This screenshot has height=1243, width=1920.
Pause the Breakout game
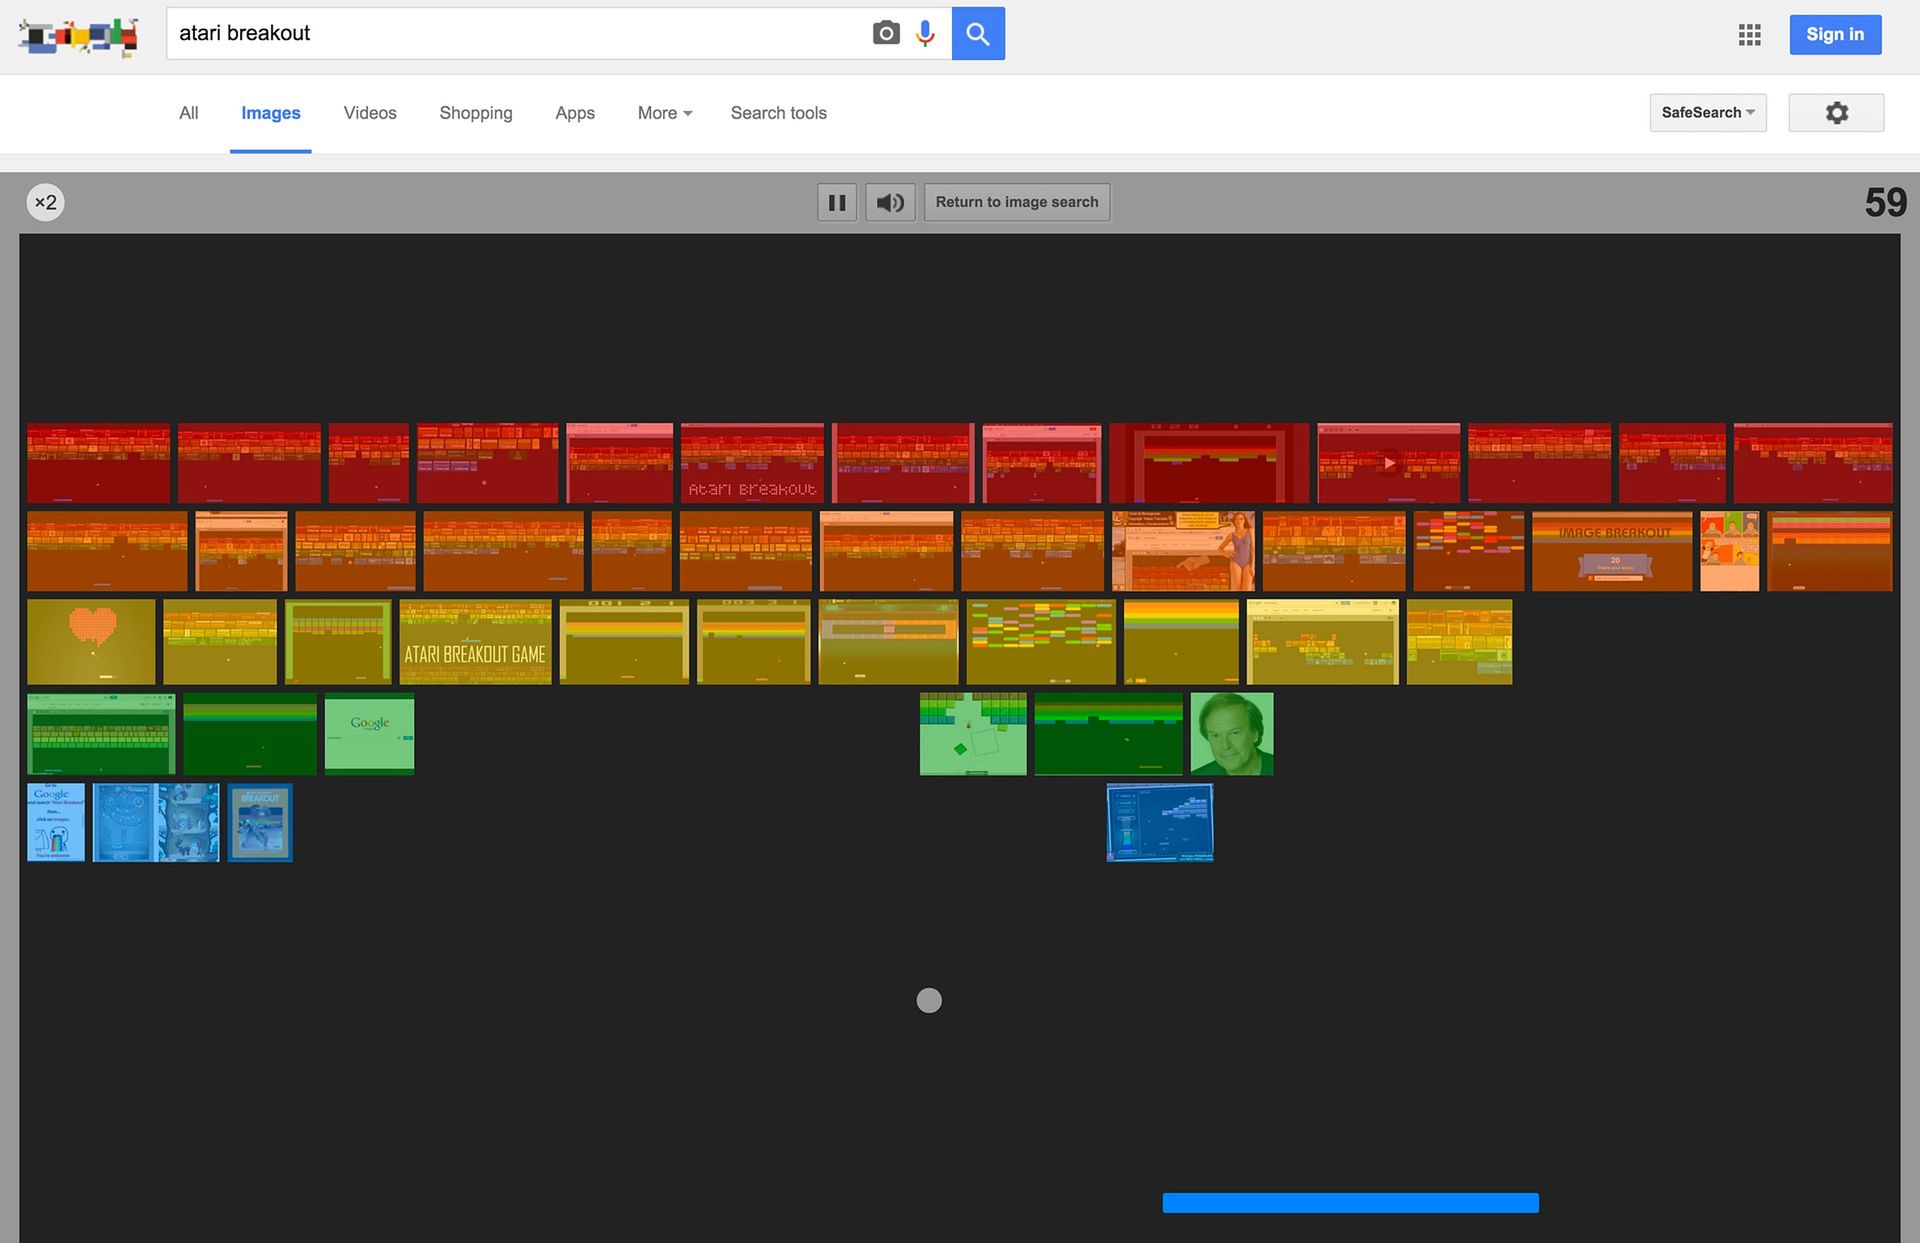[x=837, y=203]
